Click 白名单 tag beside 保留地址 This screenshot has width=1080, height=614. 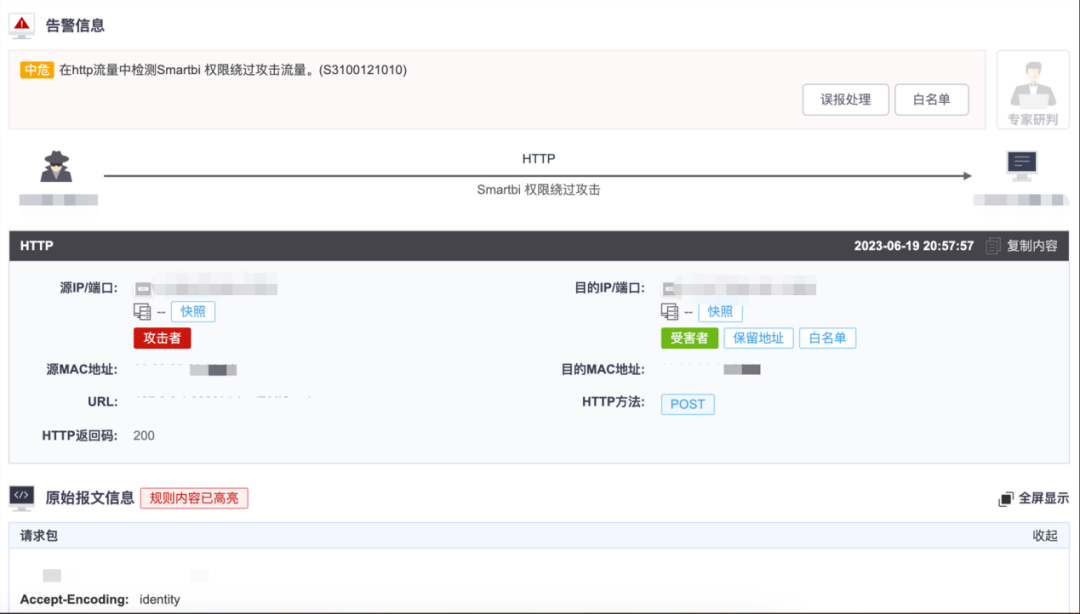827,338
